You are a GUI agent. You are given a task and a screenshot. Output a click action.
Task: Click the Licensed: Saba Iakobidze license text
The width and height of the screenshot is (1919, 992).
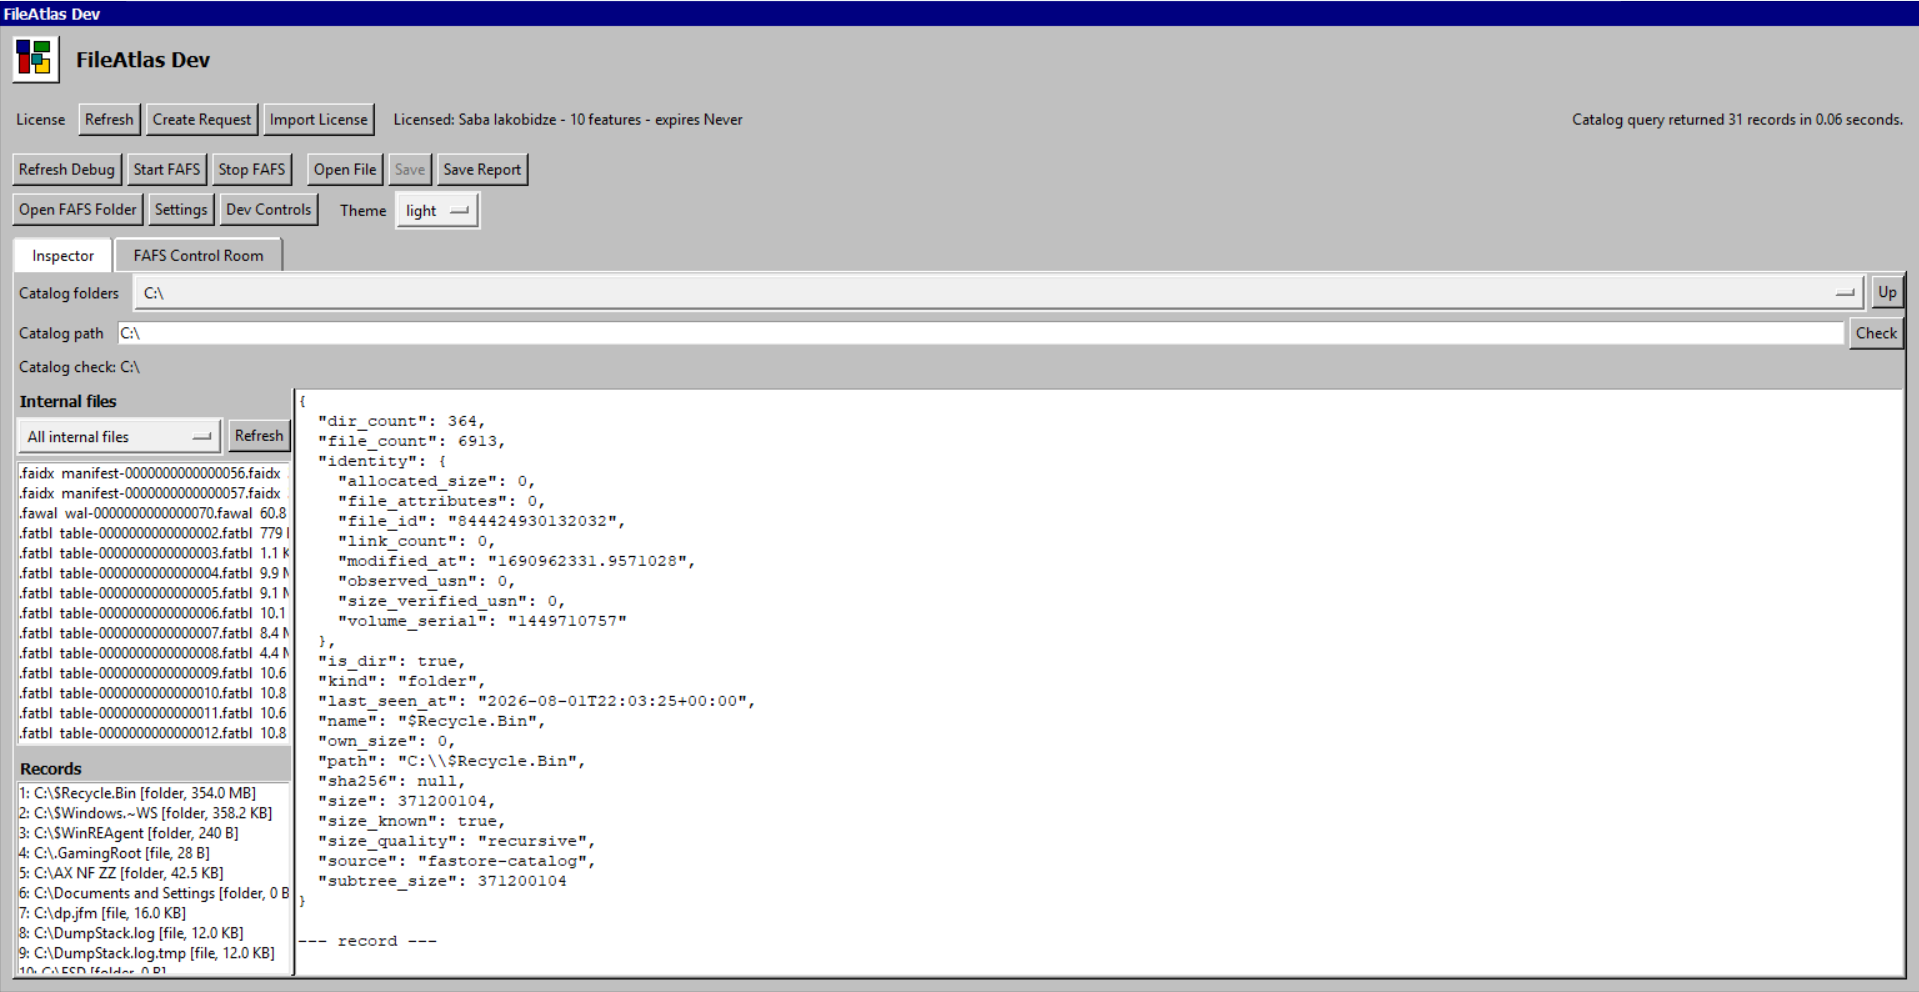click(568, 119)
